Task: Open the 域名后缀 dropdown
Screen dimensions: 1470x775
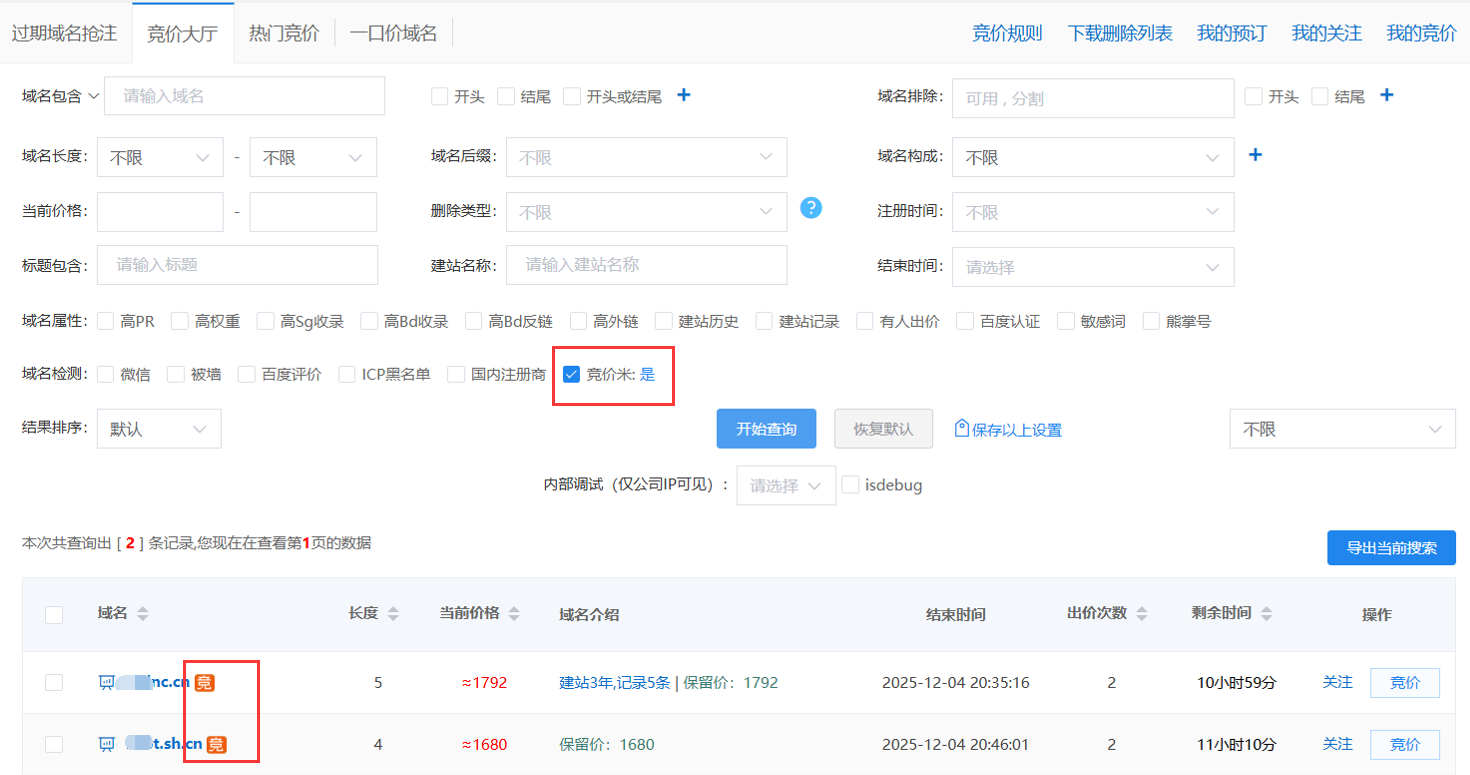Action: click(646, 157)
